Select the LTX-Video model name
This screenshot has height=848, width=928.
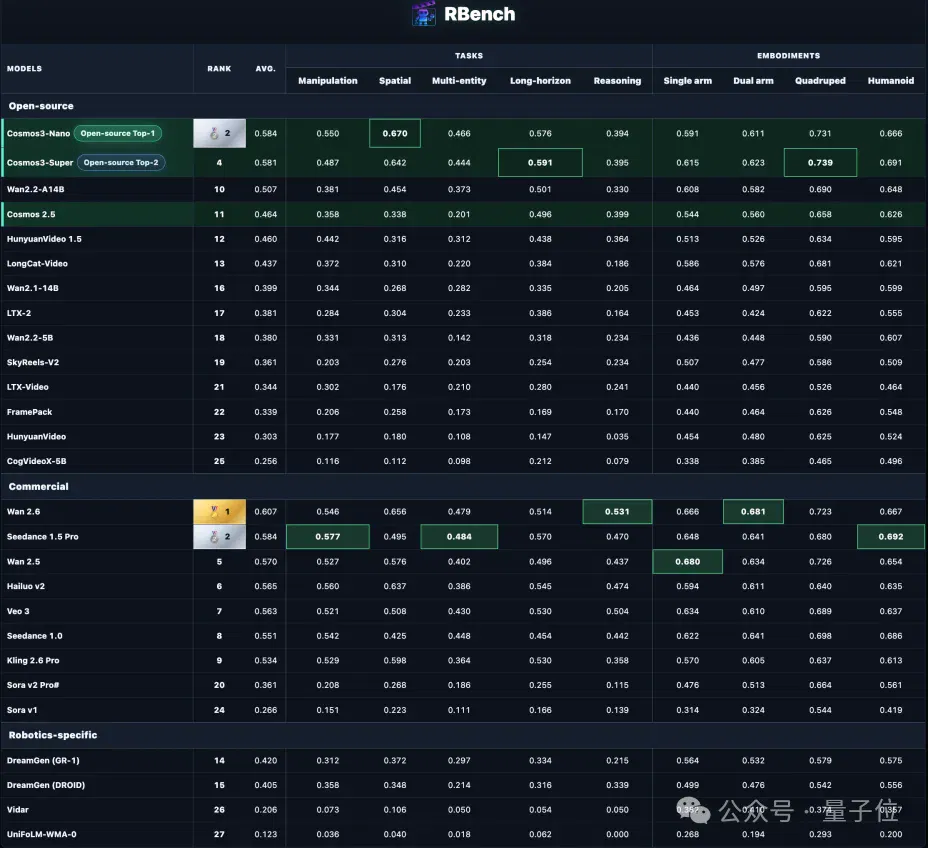click(28, 387)
